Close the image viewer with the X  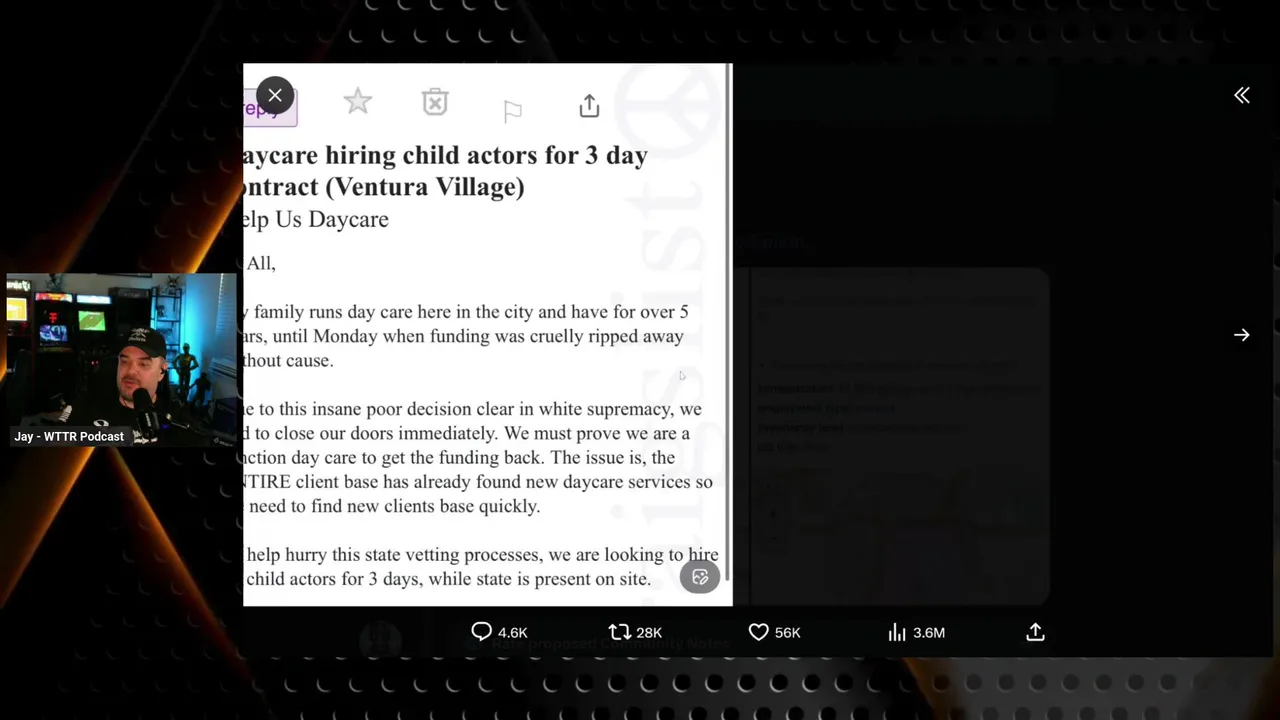tap(275, 95)
